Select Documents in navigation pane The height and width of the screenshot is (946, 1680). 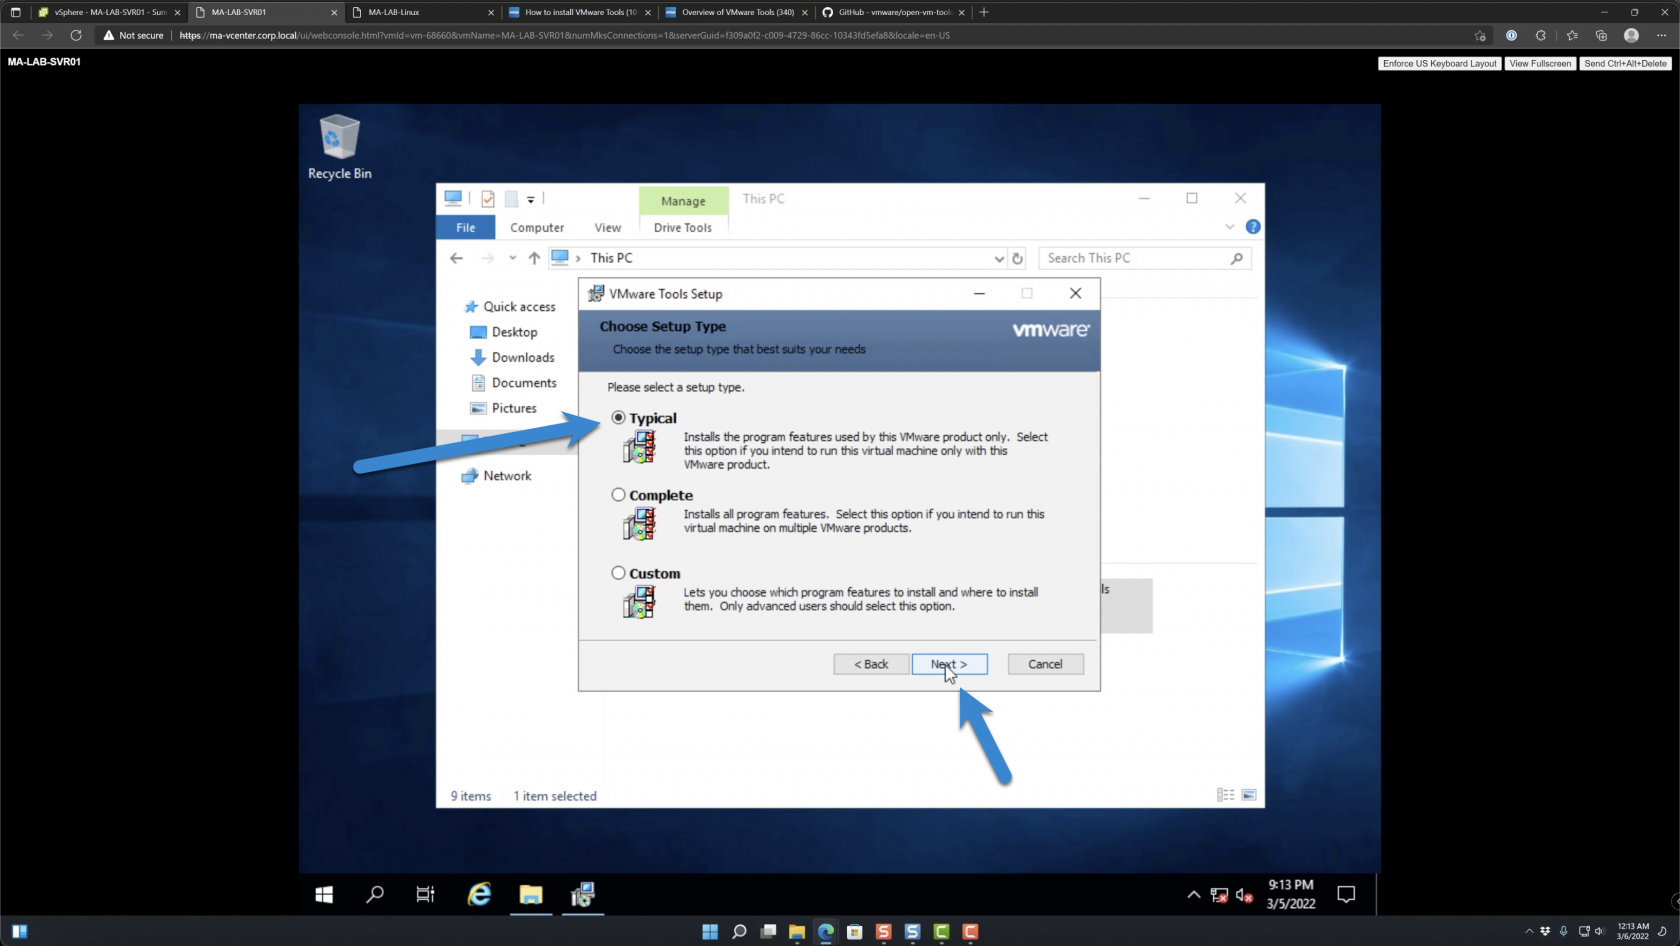click(513, 383)
